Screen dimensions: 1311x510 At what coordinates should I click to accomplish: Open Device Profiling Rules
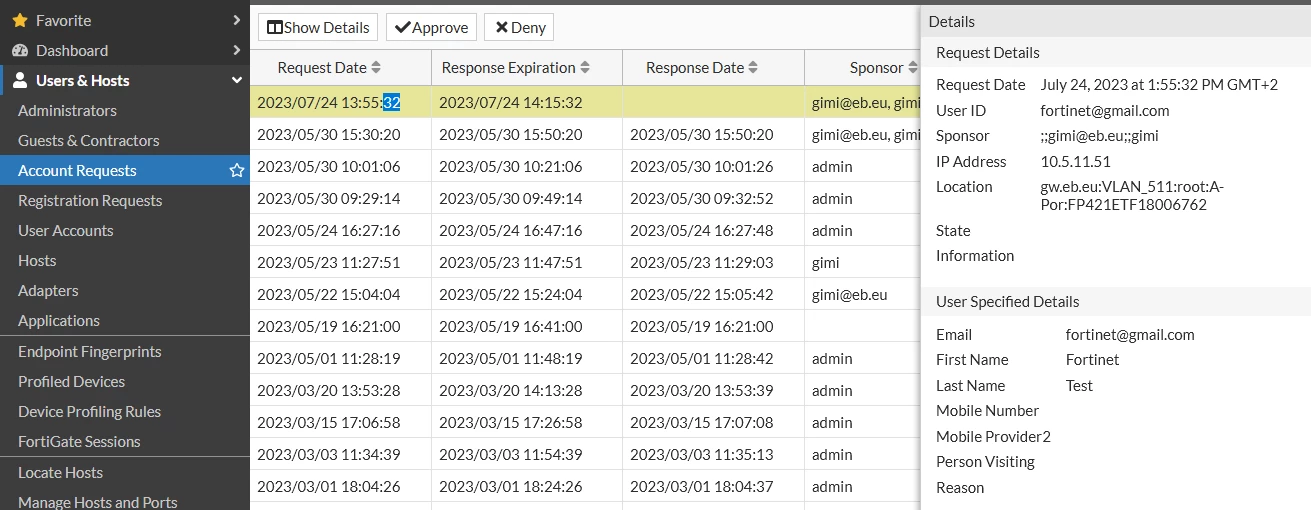tap(89, 412)
